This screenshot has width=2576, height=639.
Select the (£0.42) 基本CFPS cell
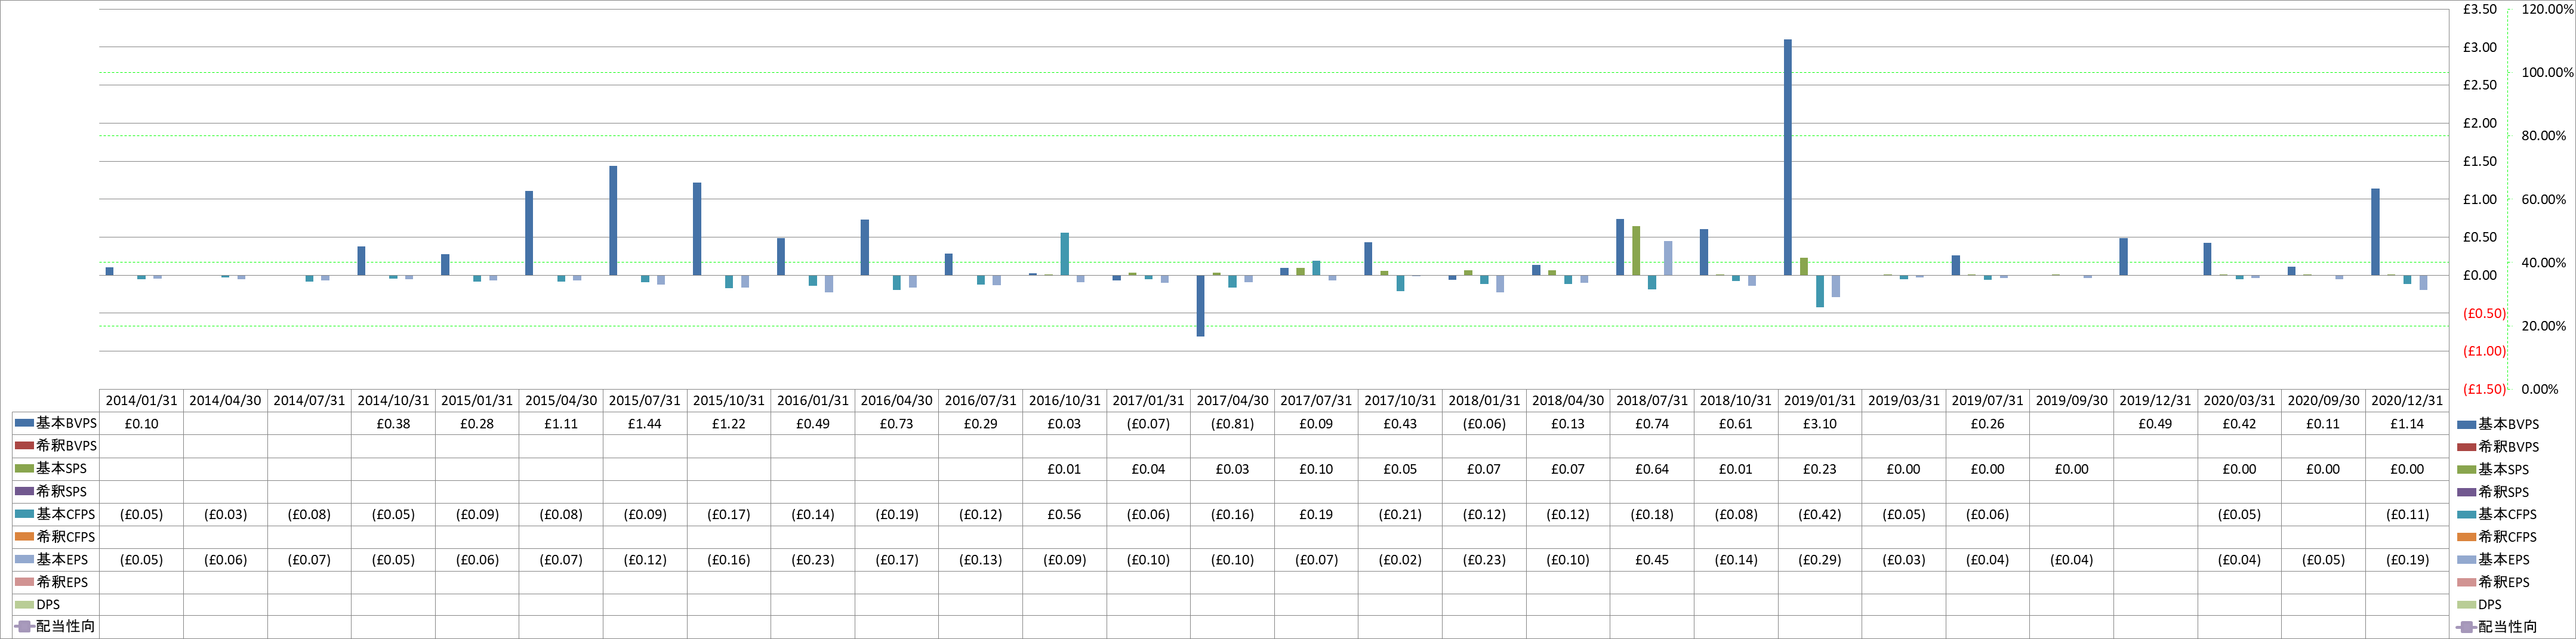point(1820,514)
